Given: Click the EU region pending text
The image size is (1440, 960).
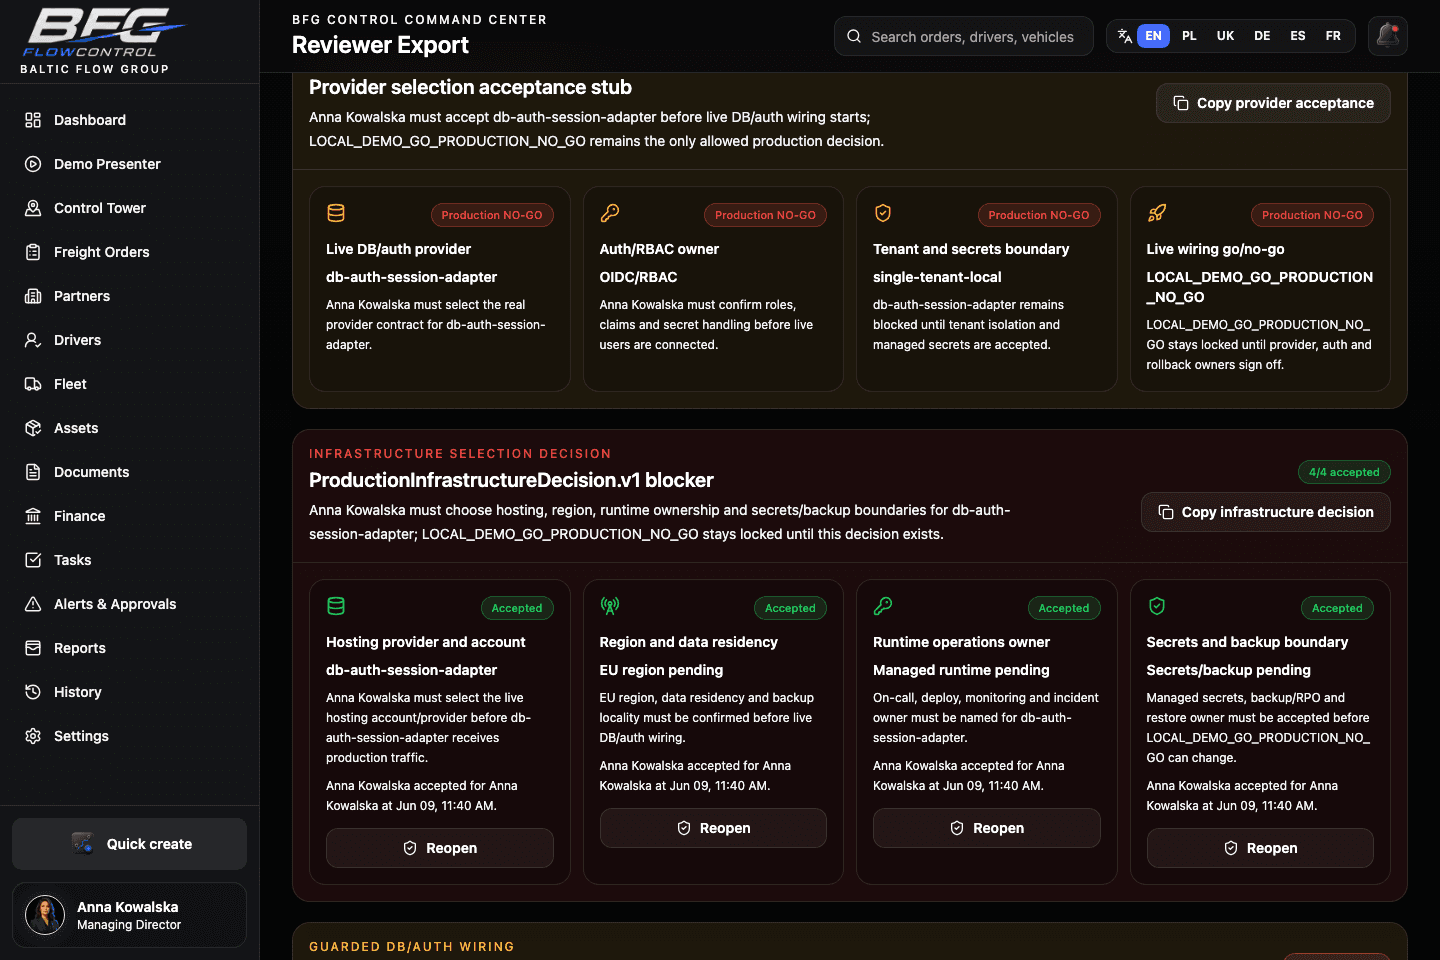Looking at the screenshot, I should pos(661,670).
